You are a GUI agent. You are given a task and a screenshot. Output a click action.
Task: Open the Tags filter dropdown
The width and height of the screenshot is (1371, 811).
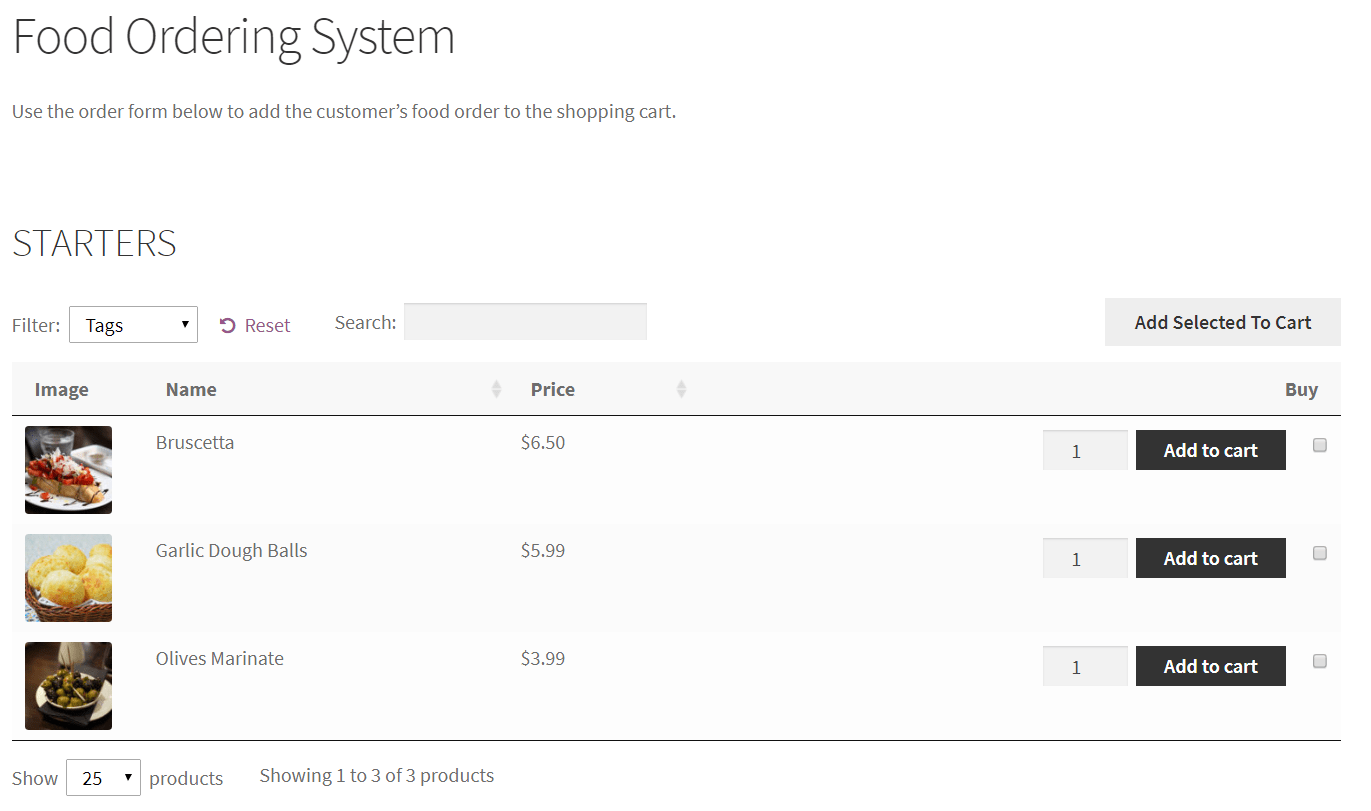click(133, 324)
